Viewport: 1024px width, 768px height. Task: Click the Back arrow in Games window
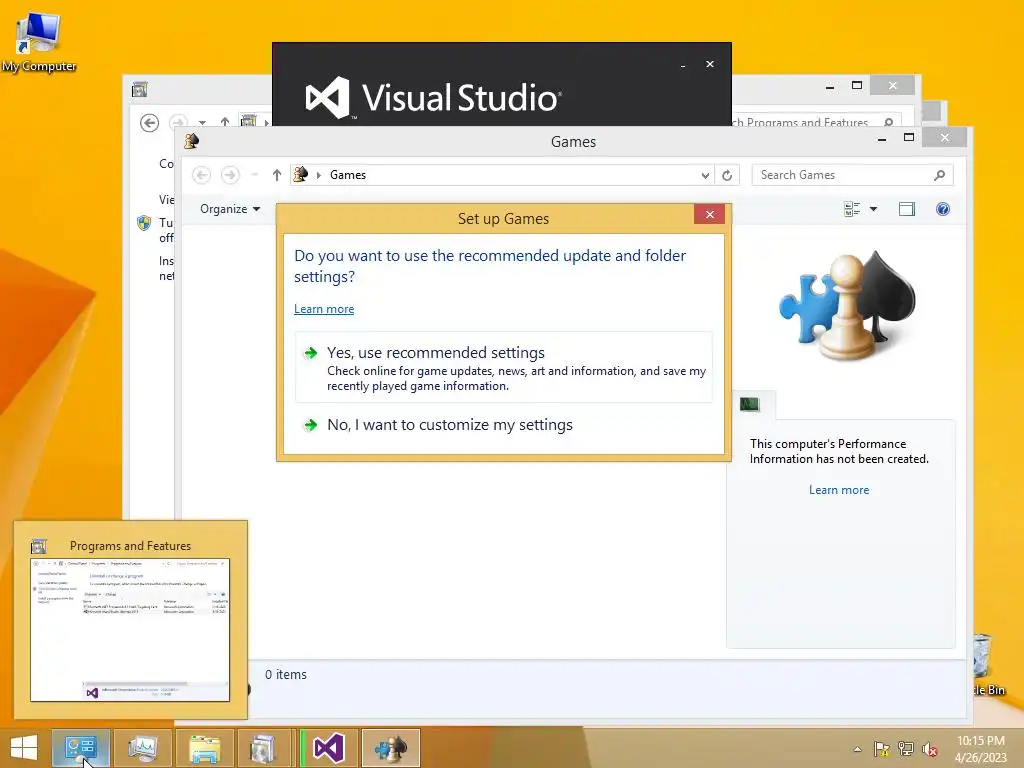[201, 175]
